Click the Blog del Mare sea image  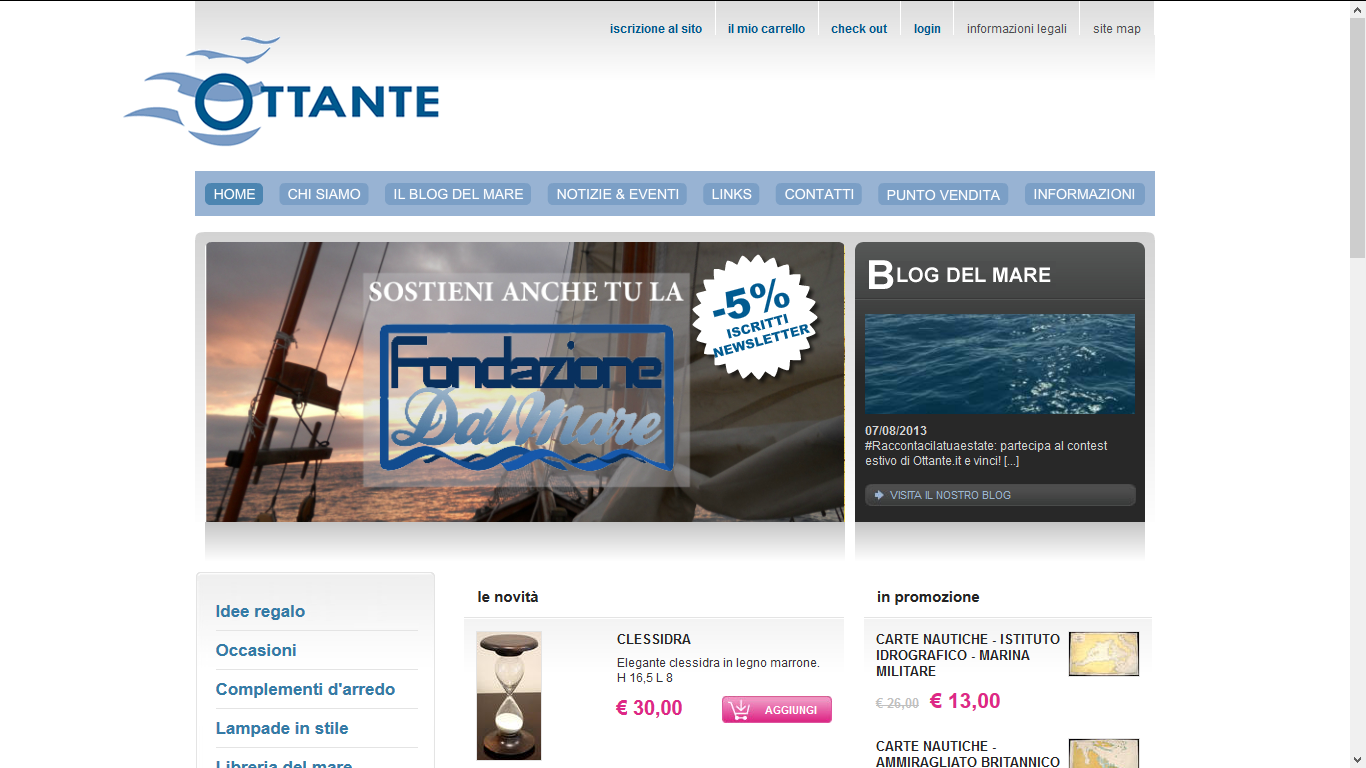pyautogui.click(x=1000, y=364)
